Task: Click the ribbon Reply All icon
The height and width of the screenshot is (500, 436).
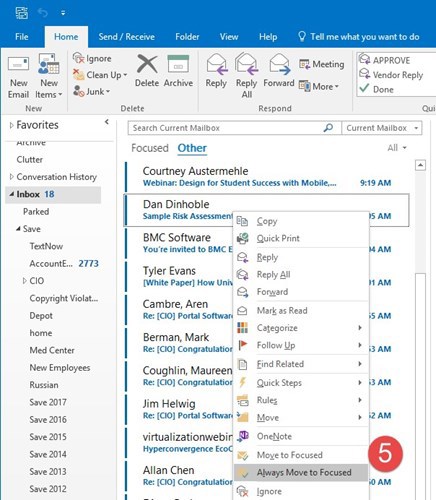Action: click(247, 63)
